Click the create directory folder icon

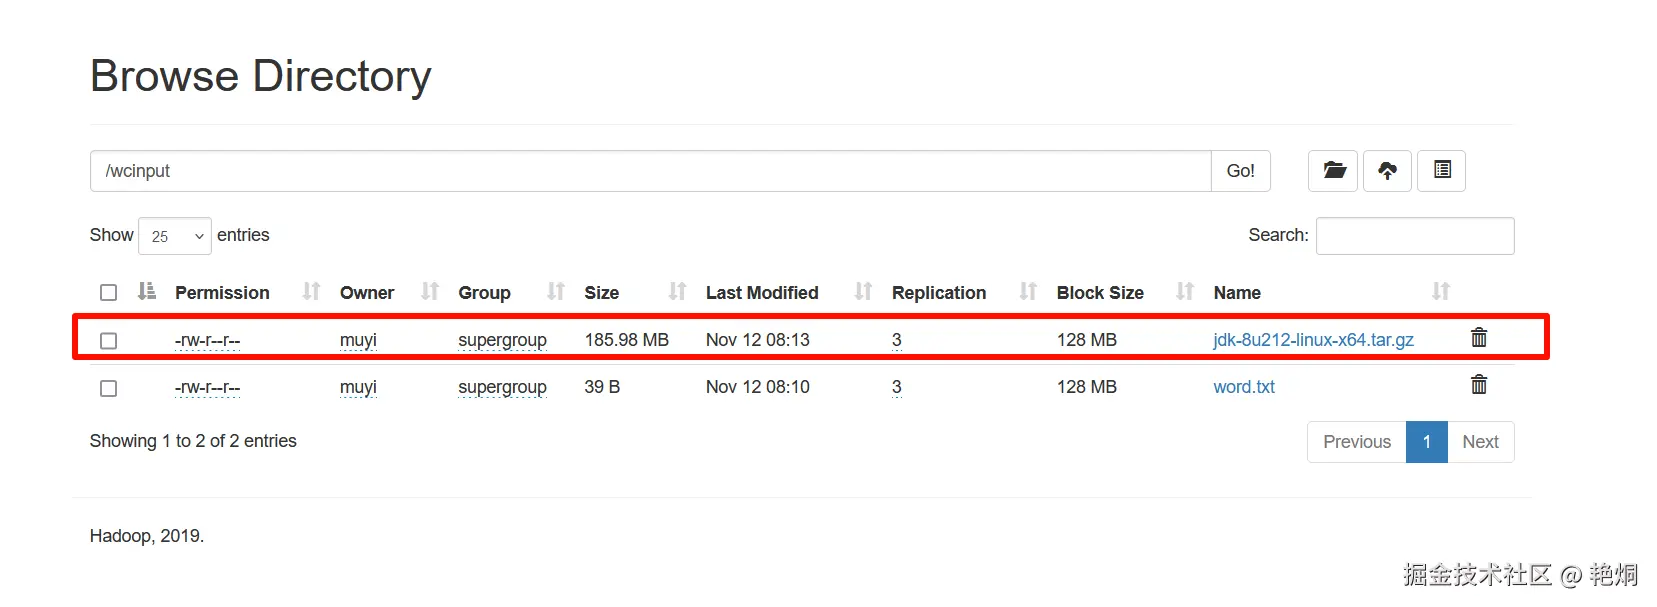tap(1334, 171)
